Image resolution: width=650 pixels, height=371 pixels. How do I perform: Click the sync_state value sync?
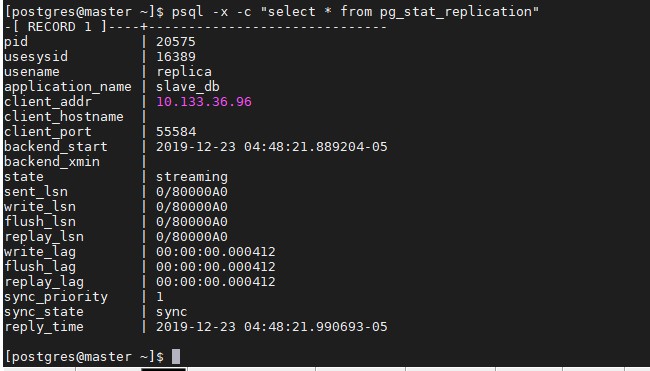172,312
